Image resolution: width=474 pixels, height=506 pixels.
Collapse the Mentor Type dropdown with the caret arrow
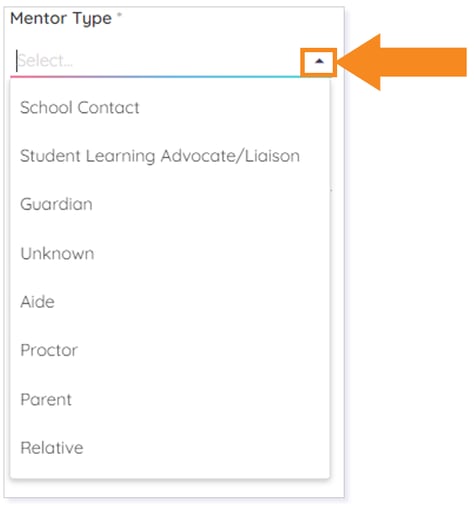point(319,61)
